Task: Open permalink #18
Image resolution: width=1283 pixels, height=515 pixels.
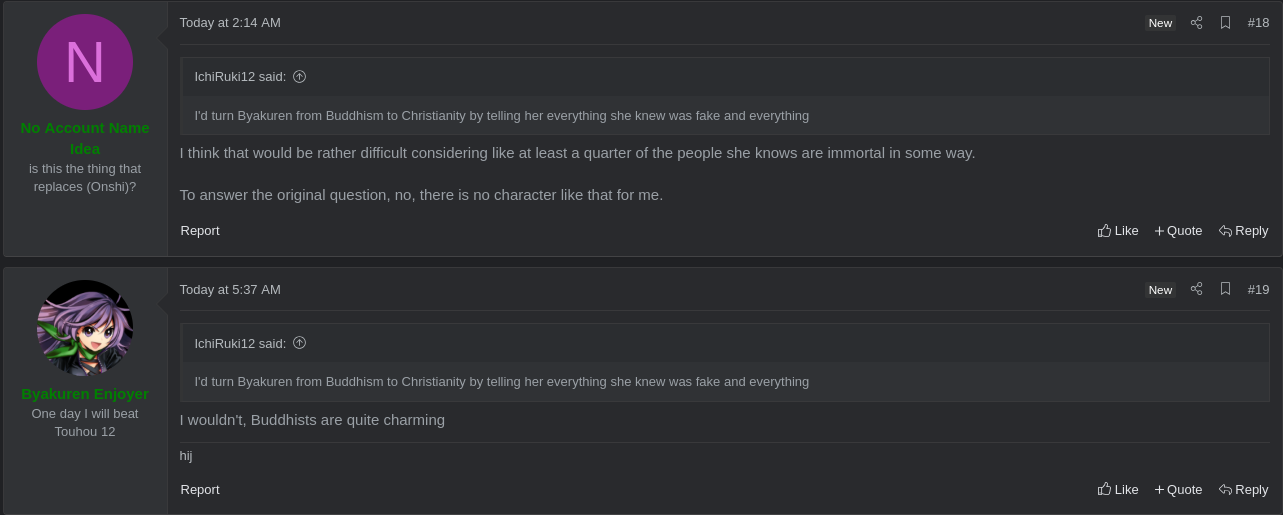Action: tap(1258, 22)
